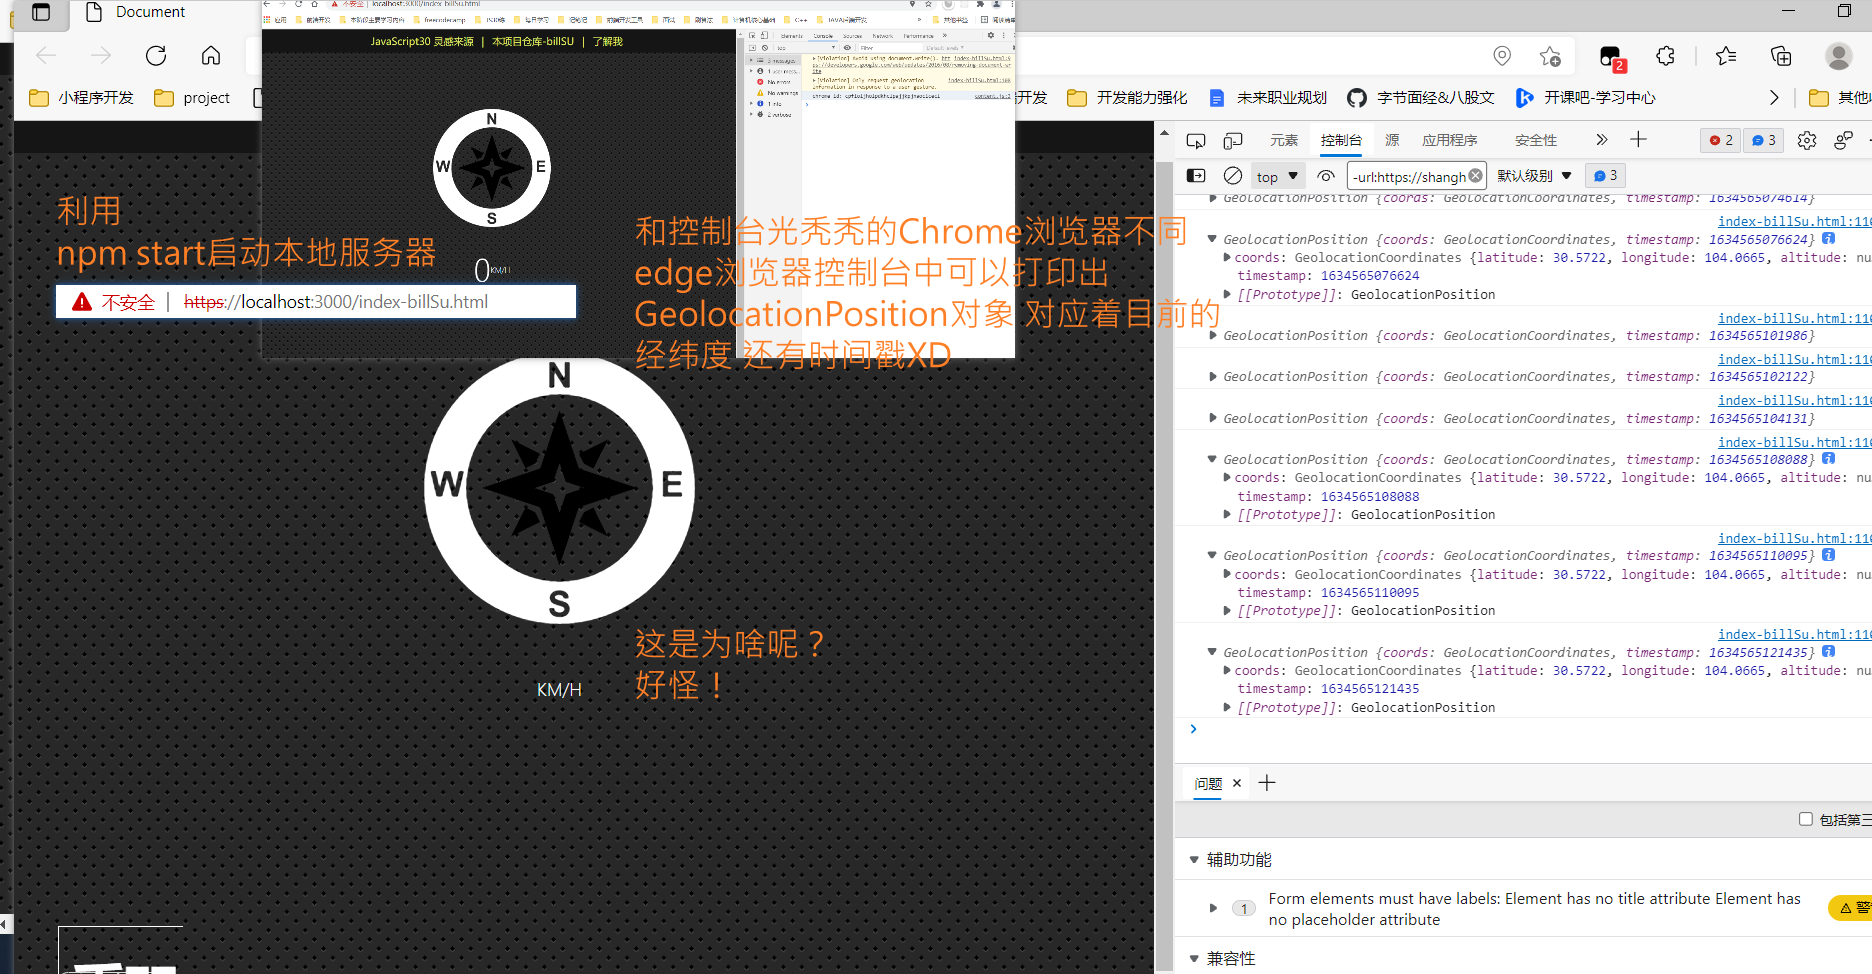
Task: Open the 未来职业规划 bookmark
Action: [x=1268, y=97]
